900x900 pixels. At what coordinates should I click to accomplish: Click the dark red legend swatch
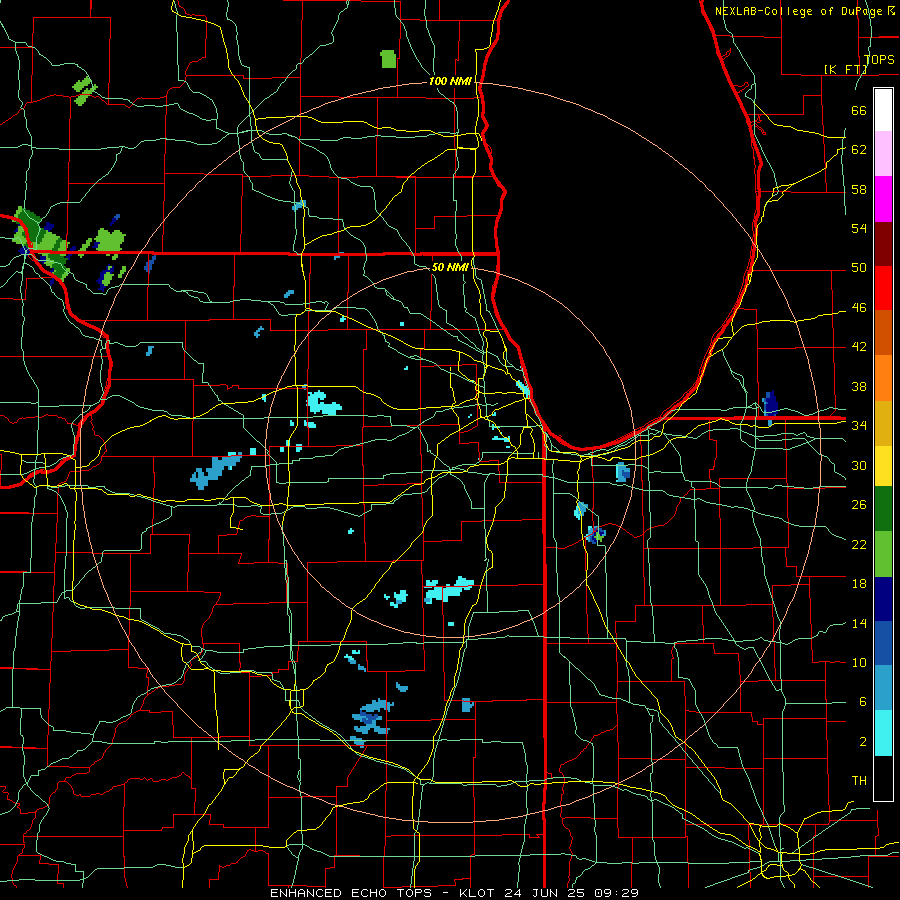coord(883,243)
